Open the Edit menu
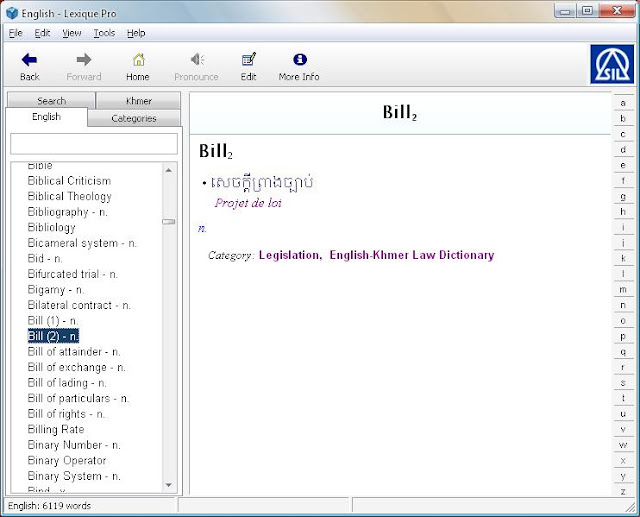Screen dimensions: 640x517 [42, 33]
